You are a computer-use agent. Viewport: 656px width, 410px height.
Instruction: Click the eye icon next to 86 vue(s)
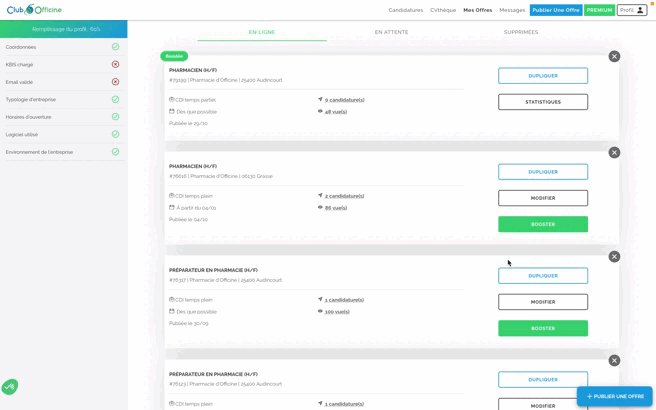click(x=320, y=208)
